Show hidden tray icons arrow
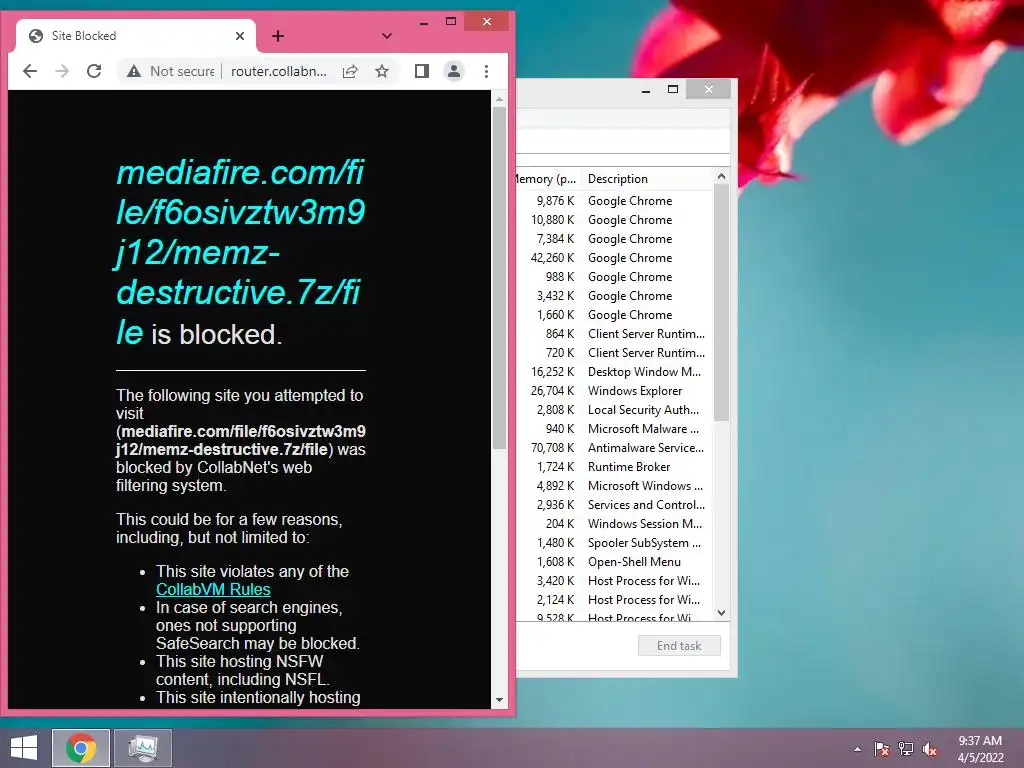 tap(857, 749)
